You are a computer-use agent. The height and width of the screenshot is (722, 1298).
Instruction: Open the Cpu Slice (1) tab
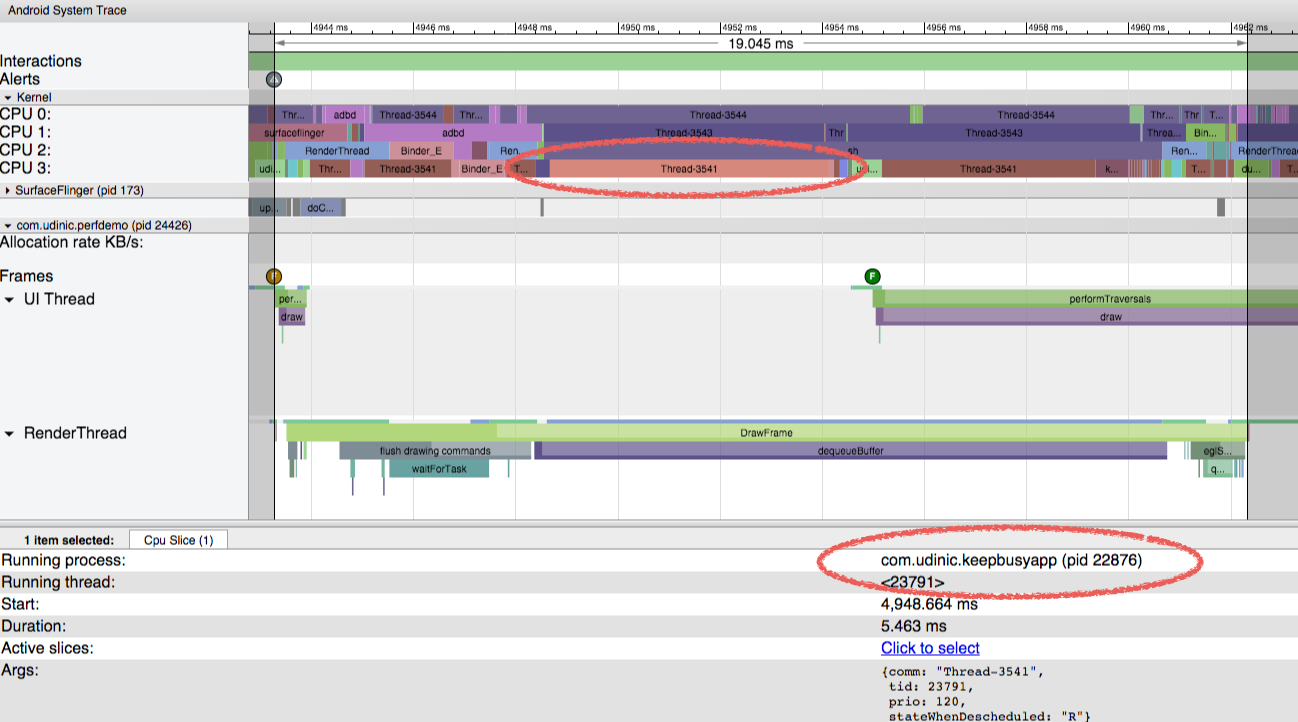179,540
